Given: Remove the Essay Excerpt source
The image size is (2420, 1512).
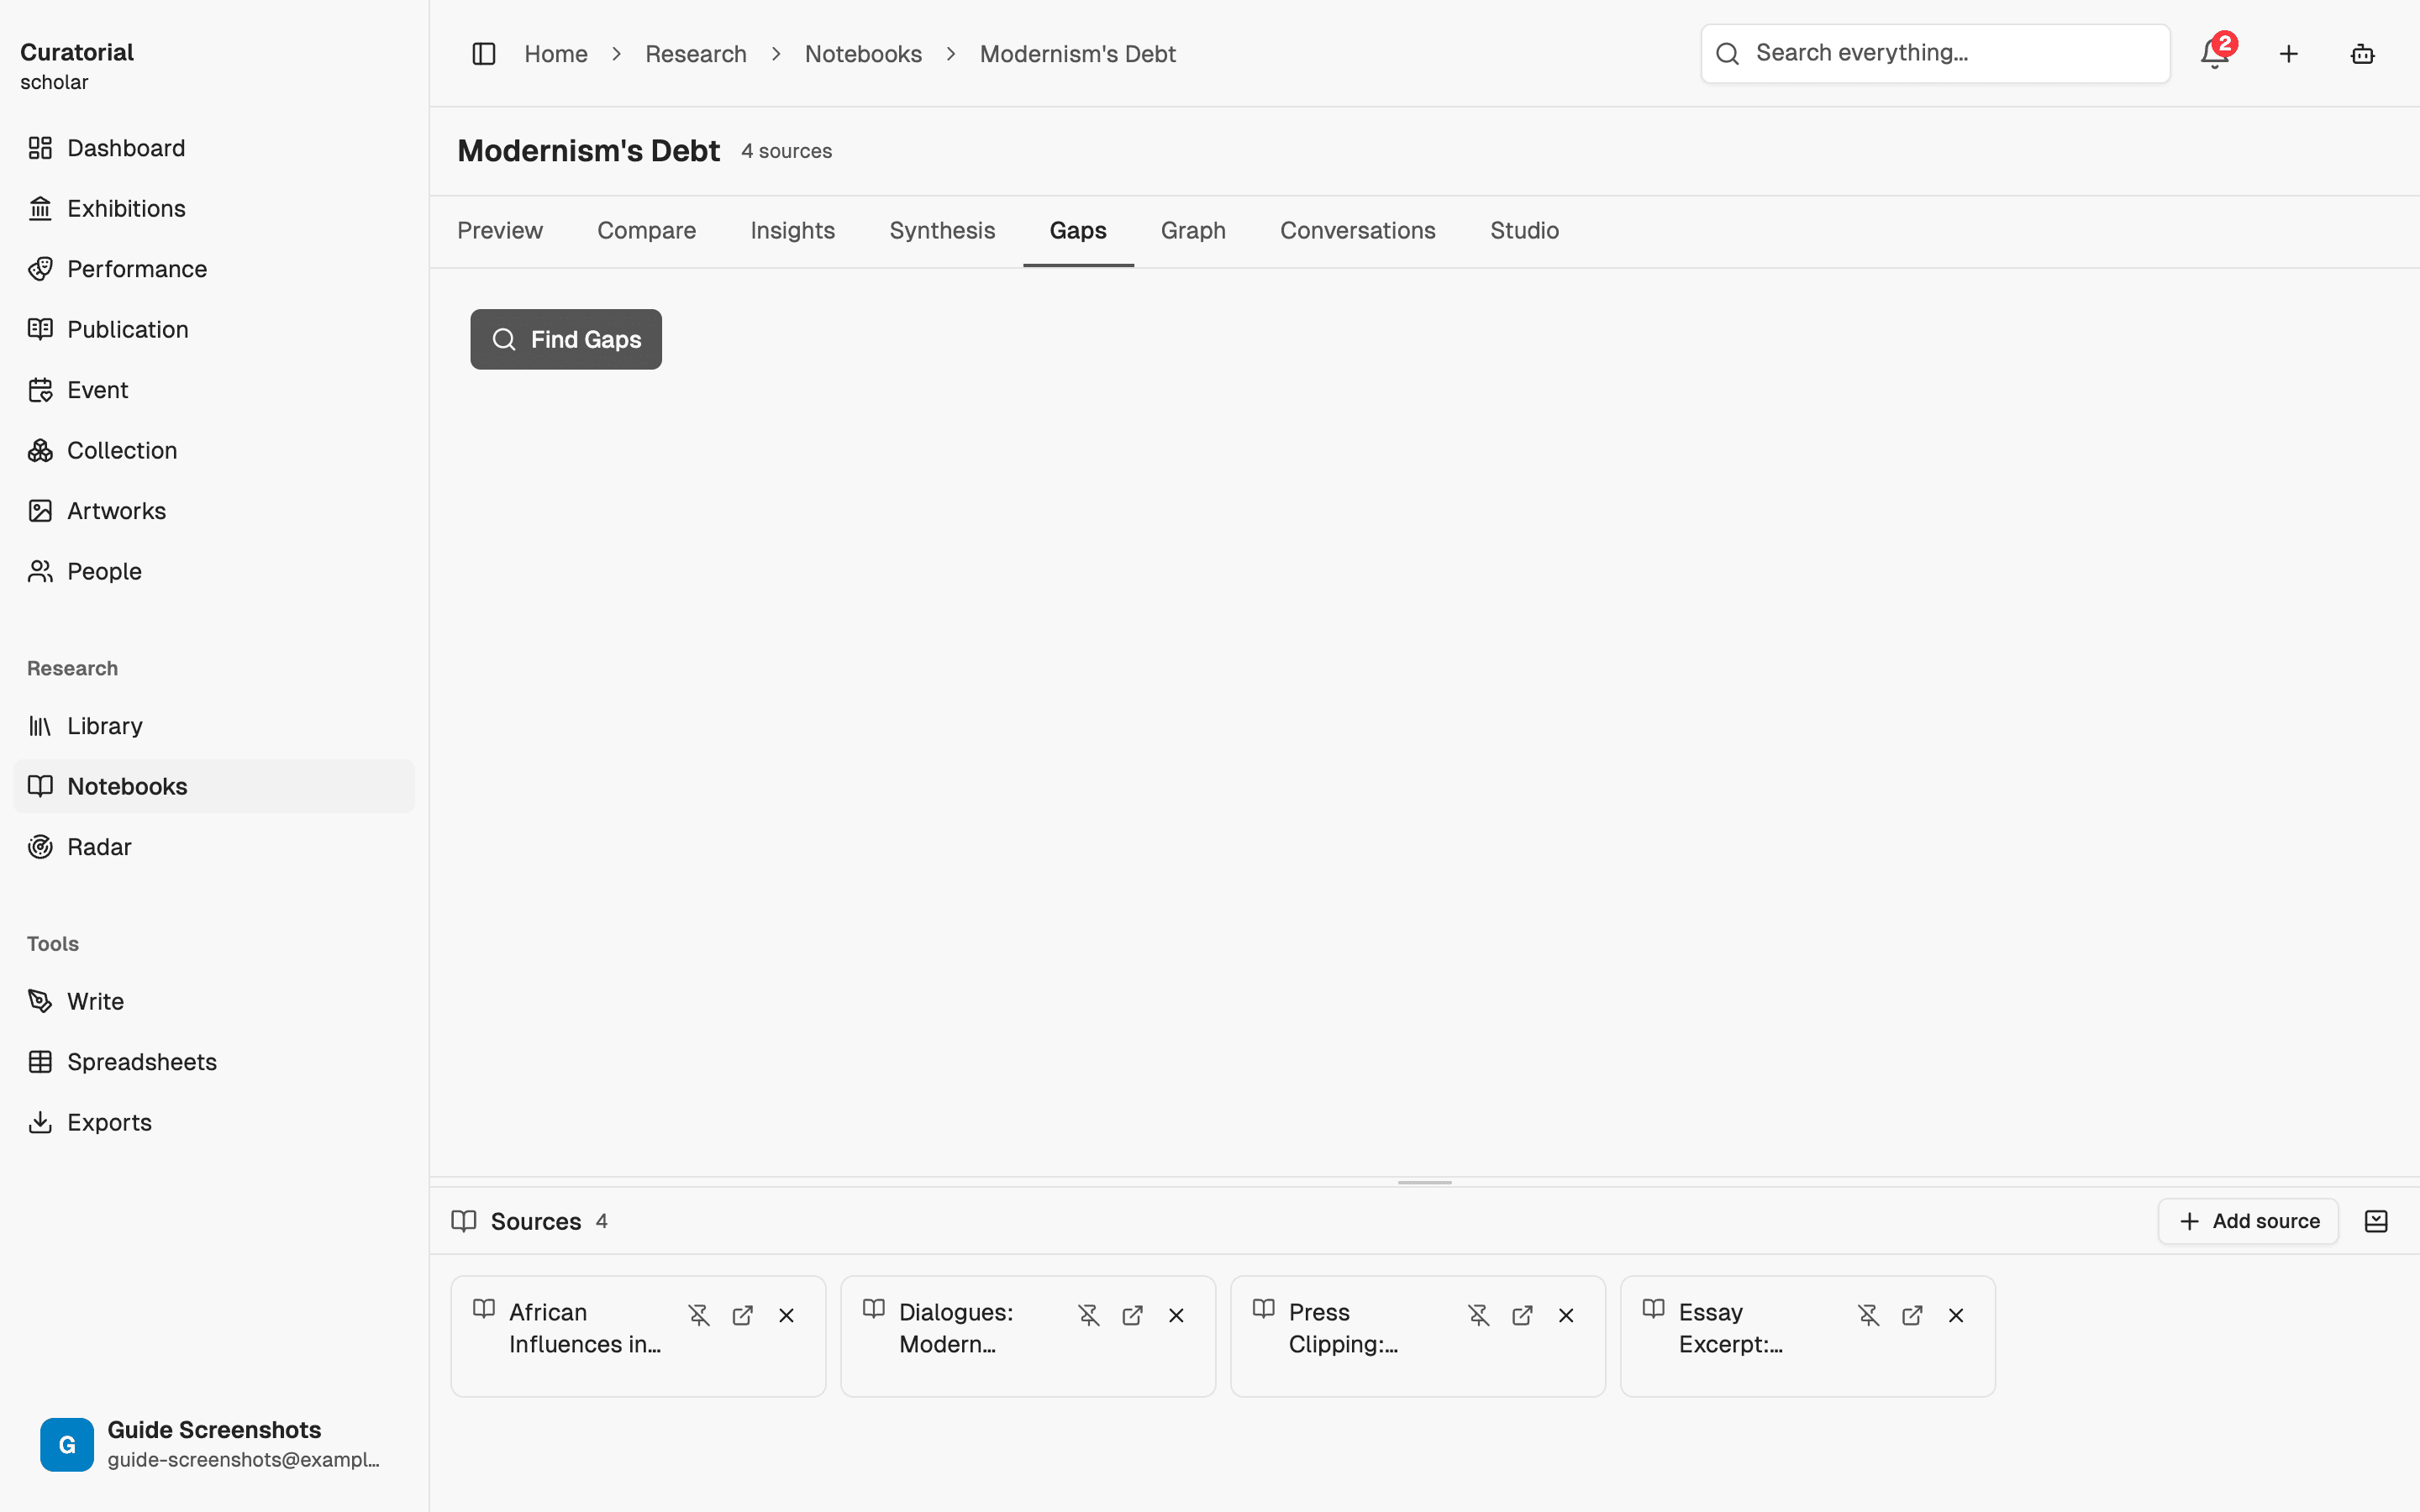Looking at the screenshot, I should pos(1957,1315).
